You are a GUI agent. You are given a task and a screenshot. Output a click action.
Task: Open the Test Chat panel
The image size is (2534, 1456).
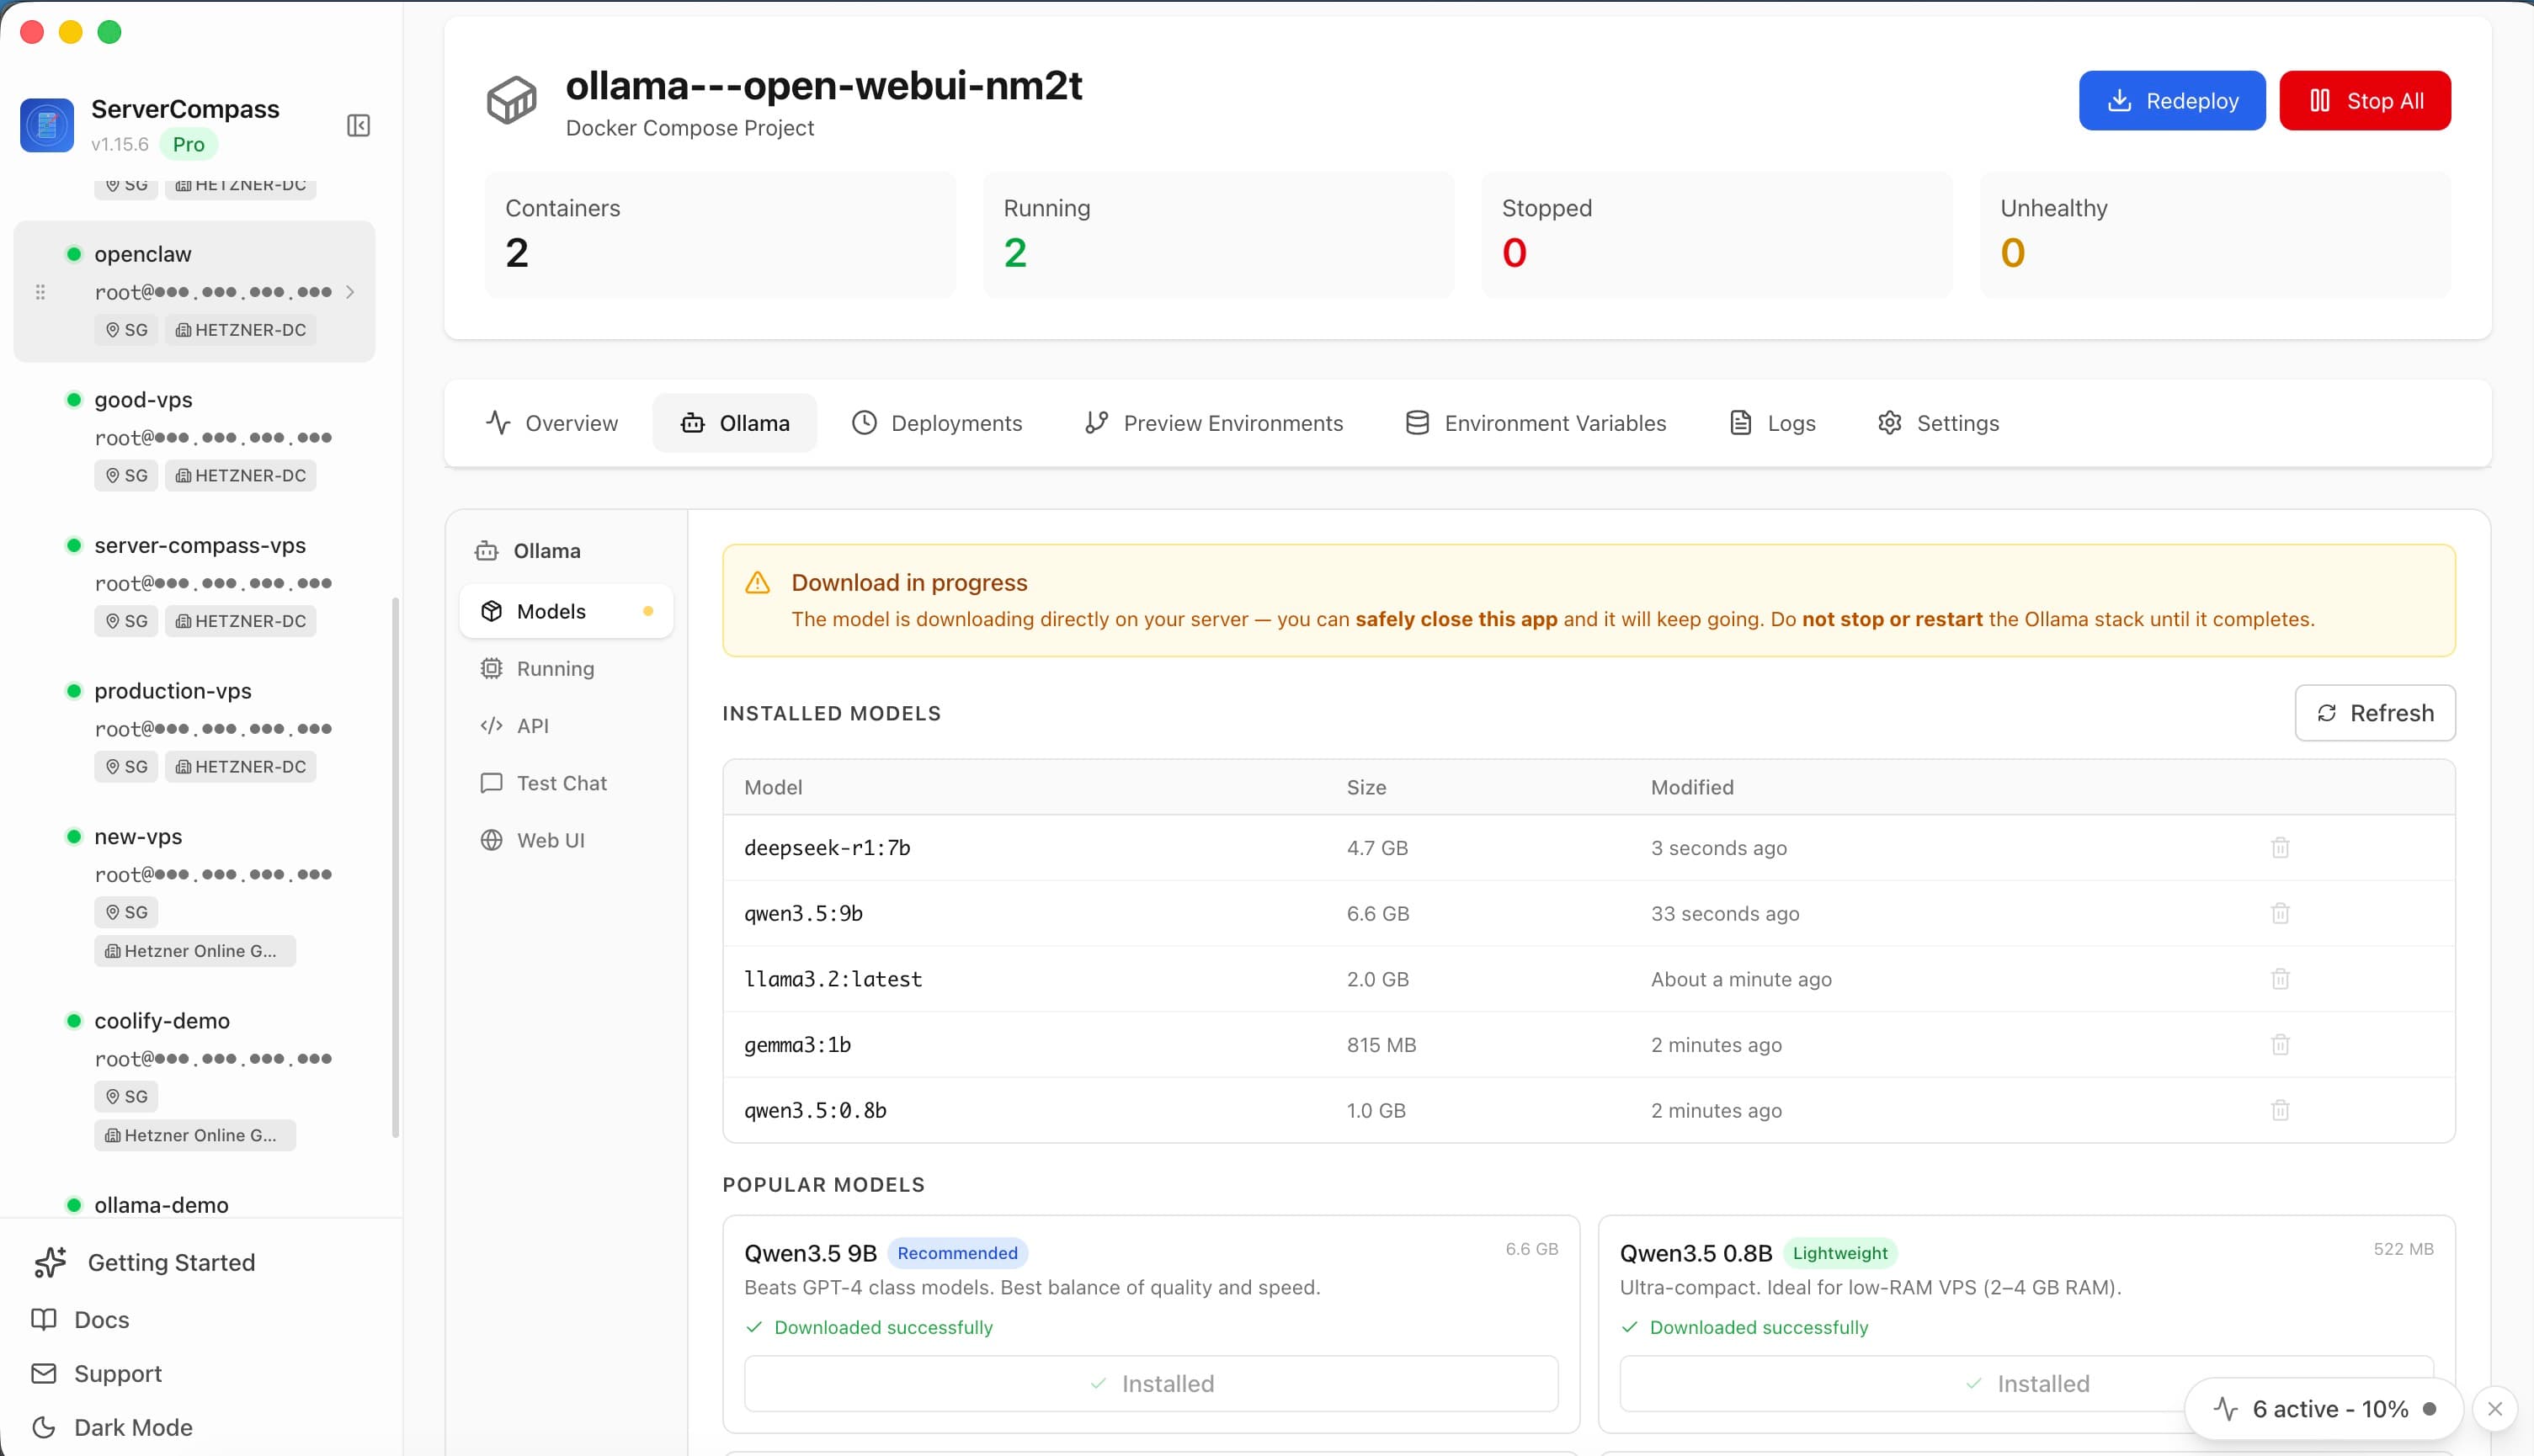point(561,782)
